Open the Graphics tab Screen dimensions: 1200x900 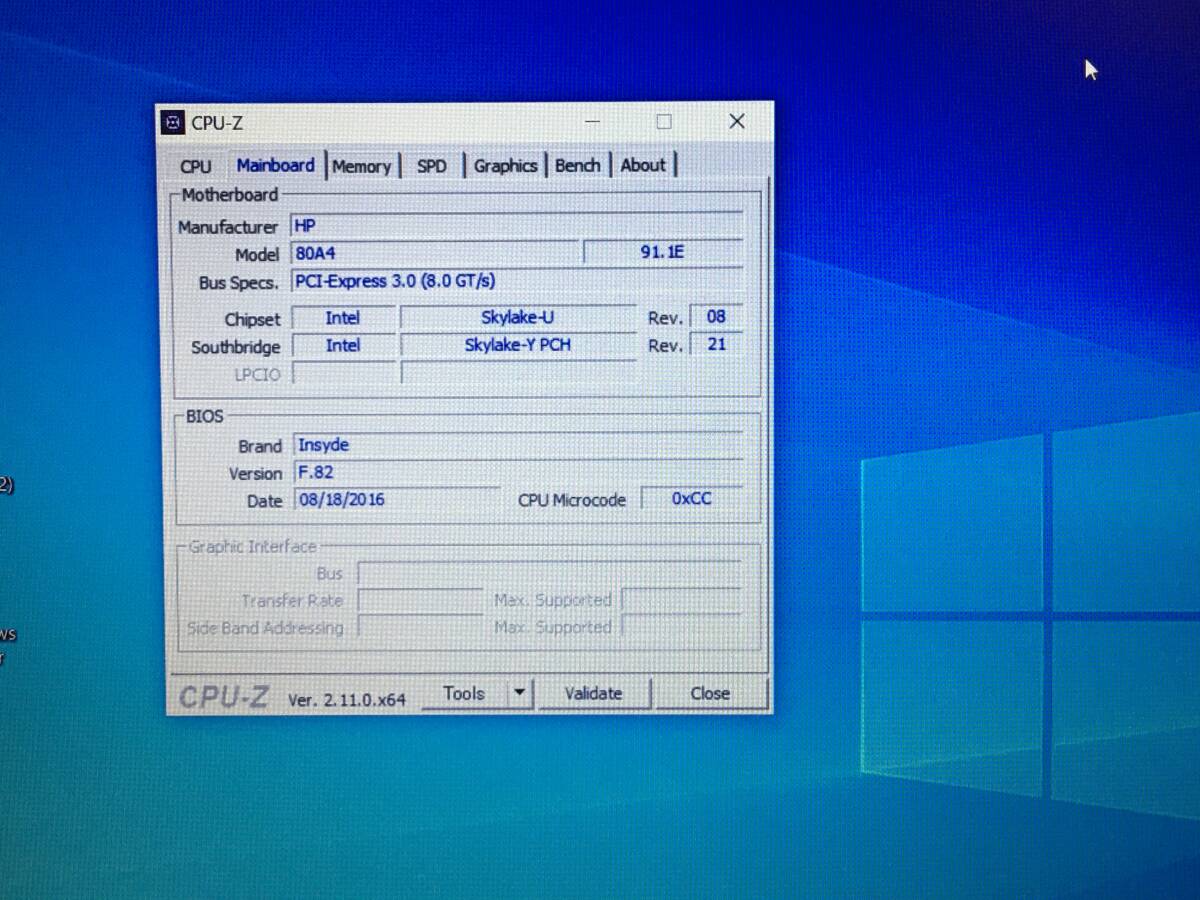[505, 166]
